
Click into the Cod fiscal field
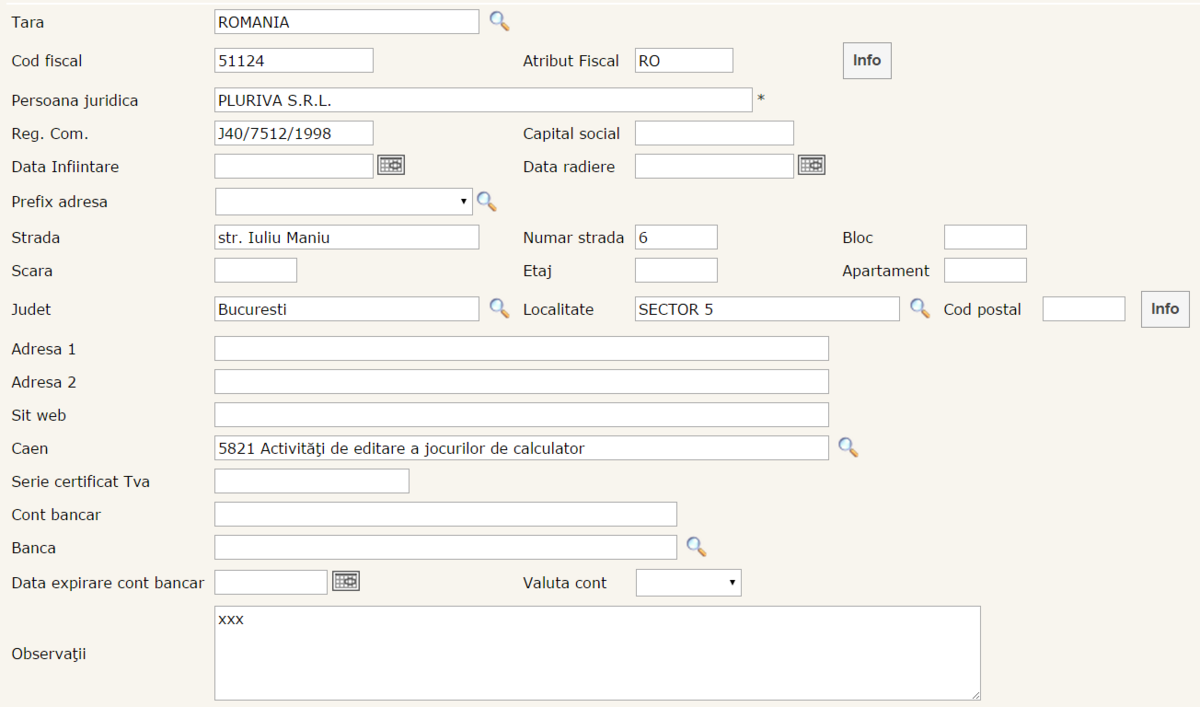click(294, 61)
